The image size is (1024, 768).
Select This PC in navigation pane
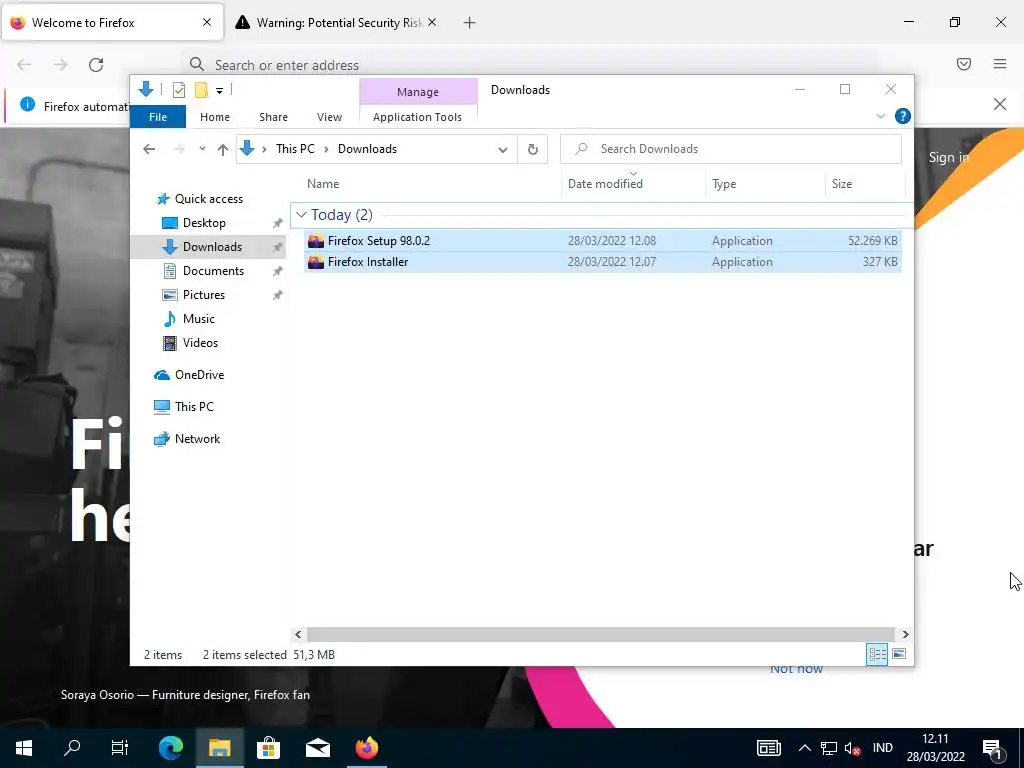tap(194, 407)
